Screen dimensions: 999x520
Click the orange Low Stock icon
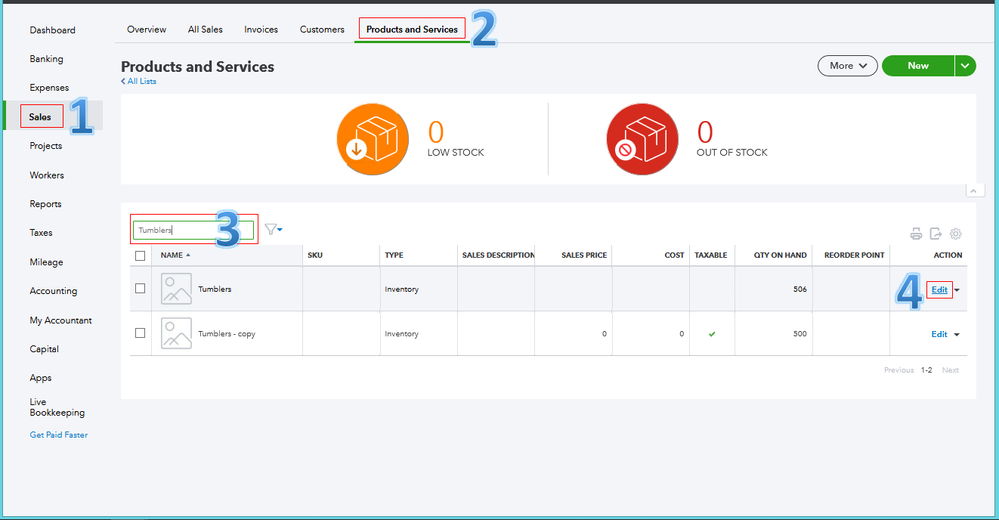(373, 139)
